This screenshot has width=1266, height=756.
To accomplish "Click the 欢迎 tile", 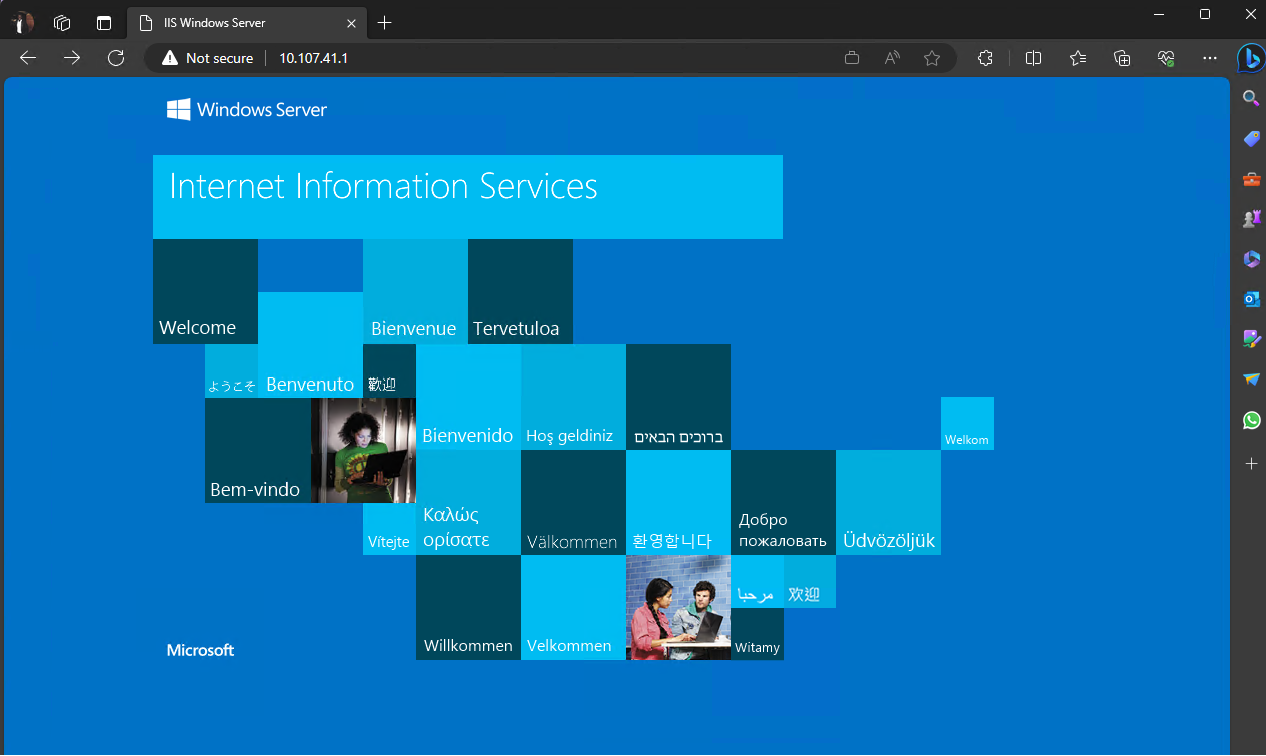I will [810, 581].
